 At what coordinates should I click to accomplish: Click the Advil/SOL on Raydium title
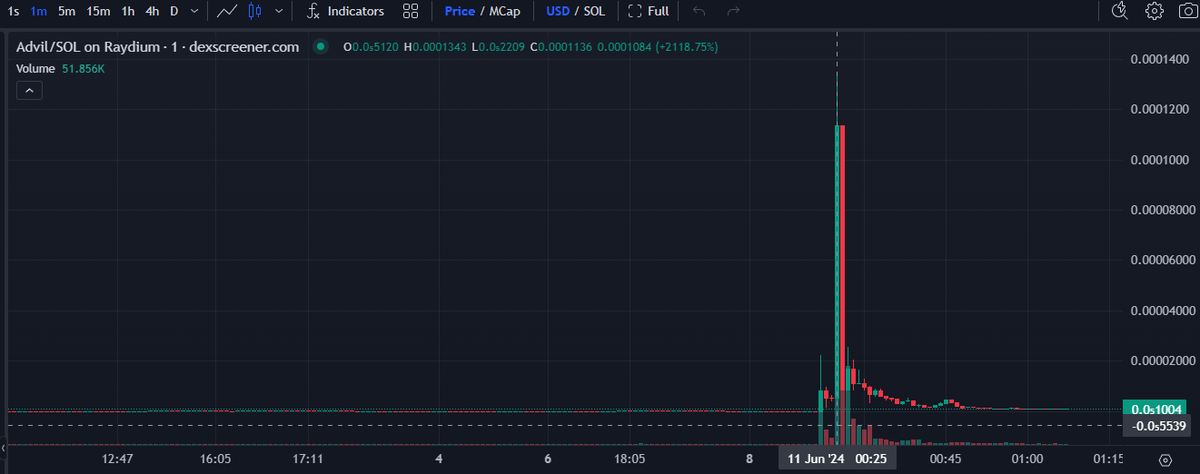click(157, 47)
